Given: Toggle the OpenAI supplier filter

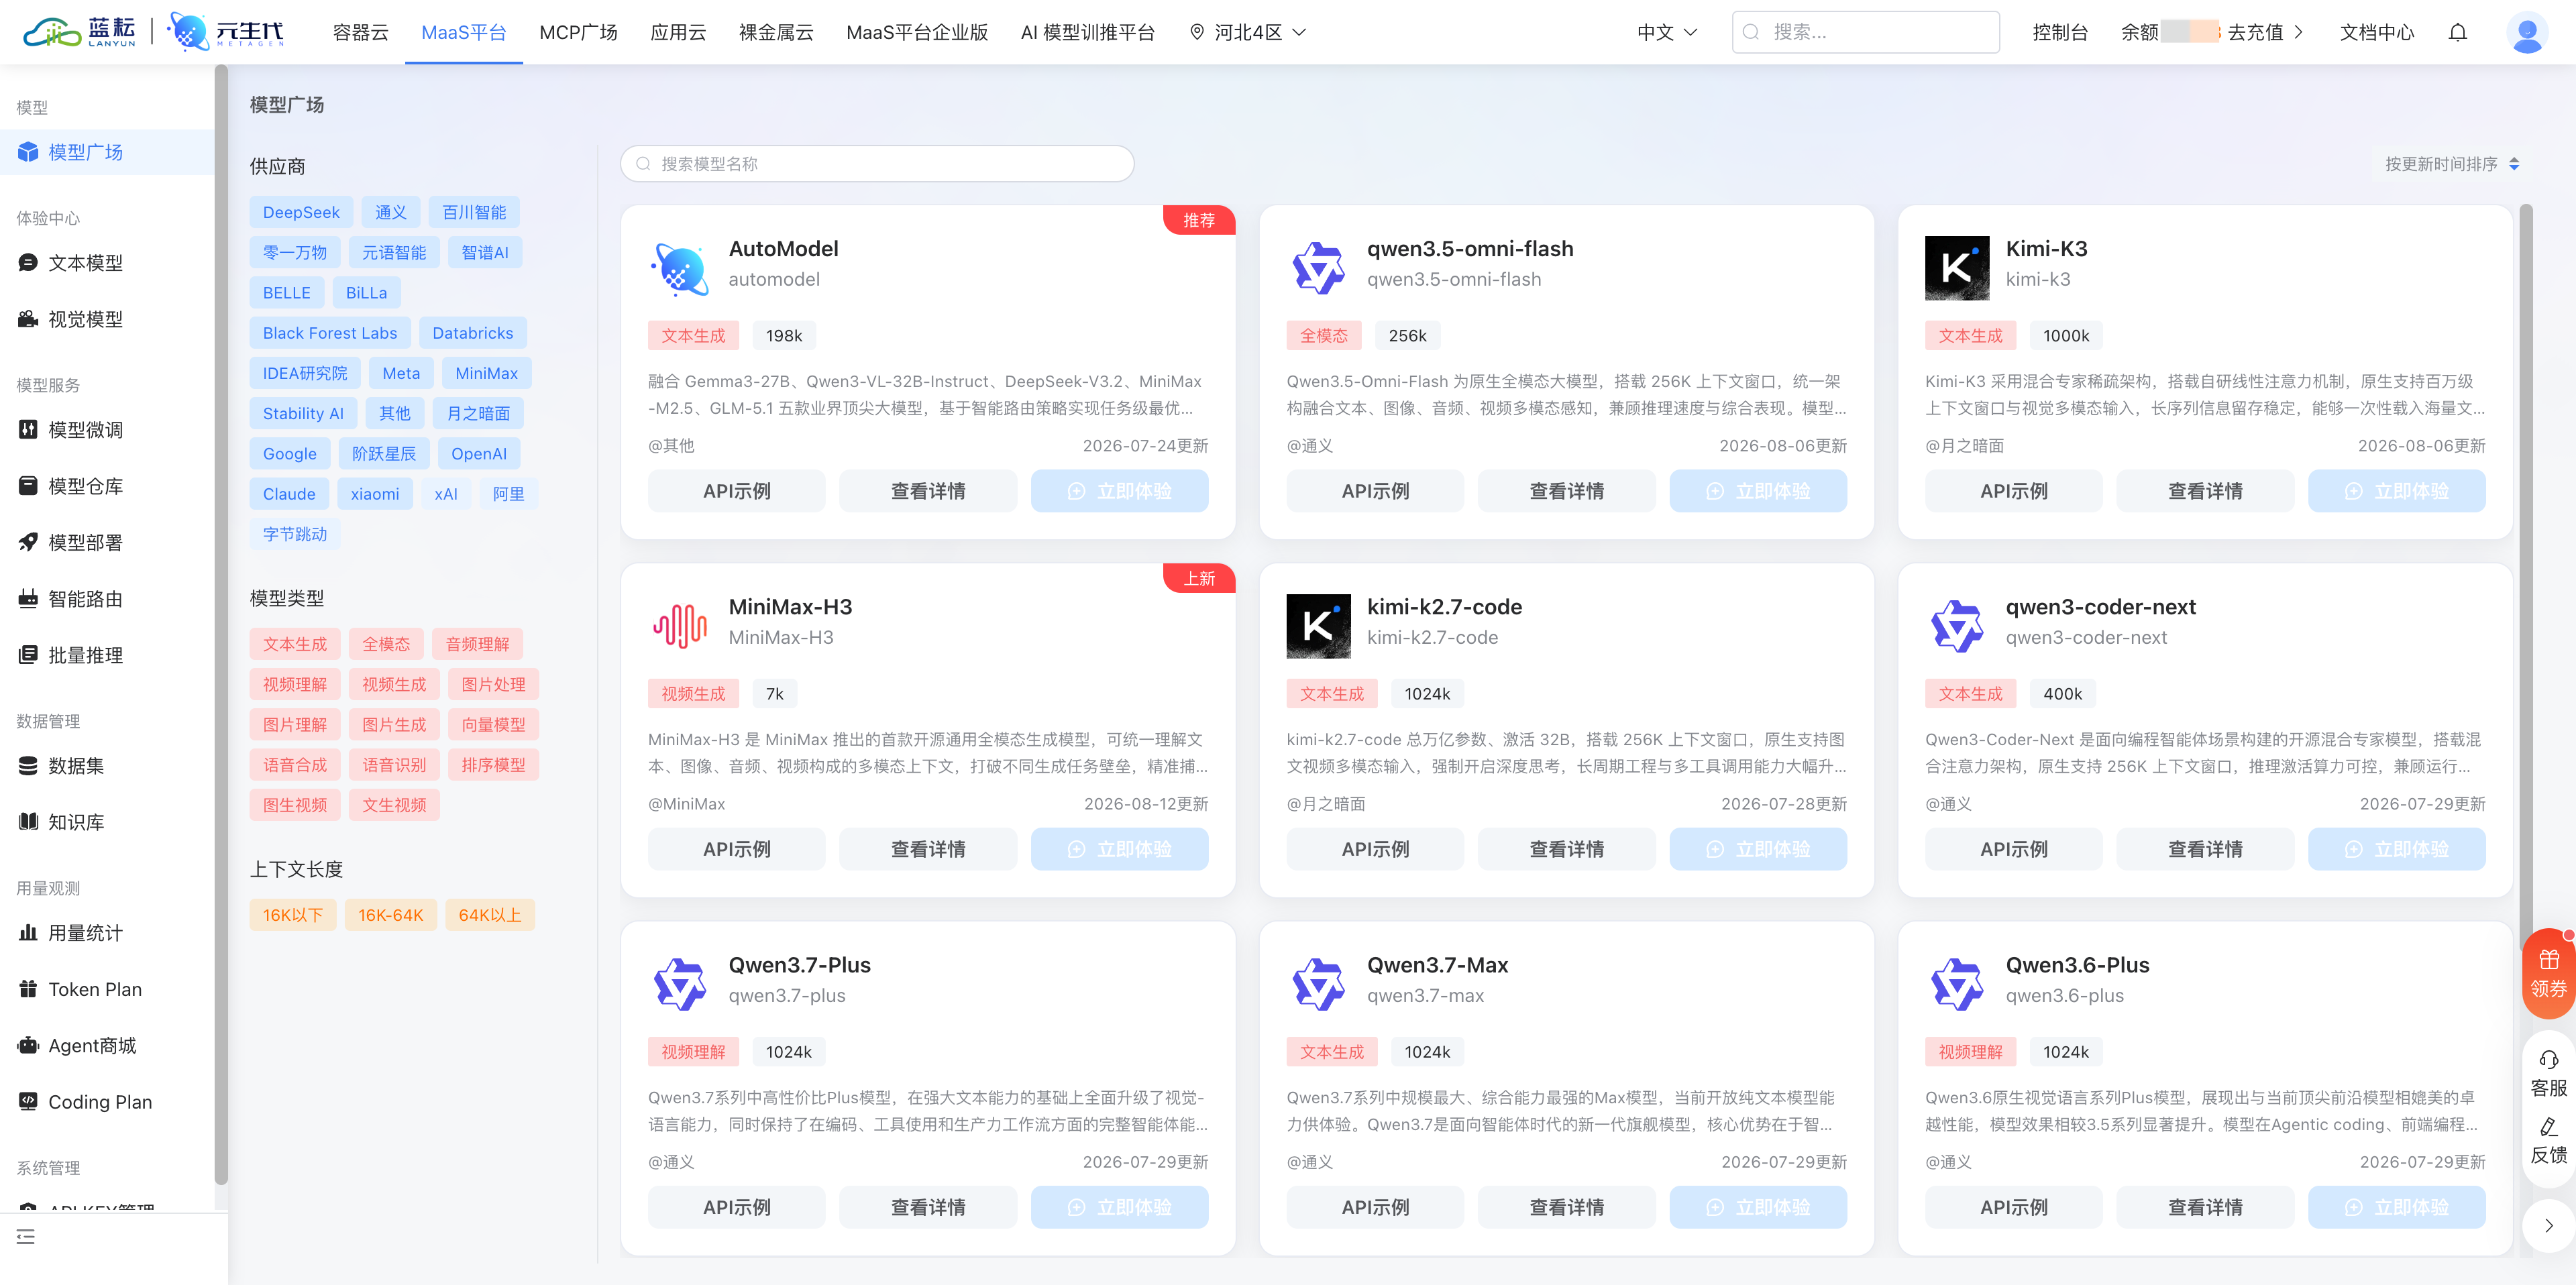Looking at the screenshot, I should tap(479, 454).
